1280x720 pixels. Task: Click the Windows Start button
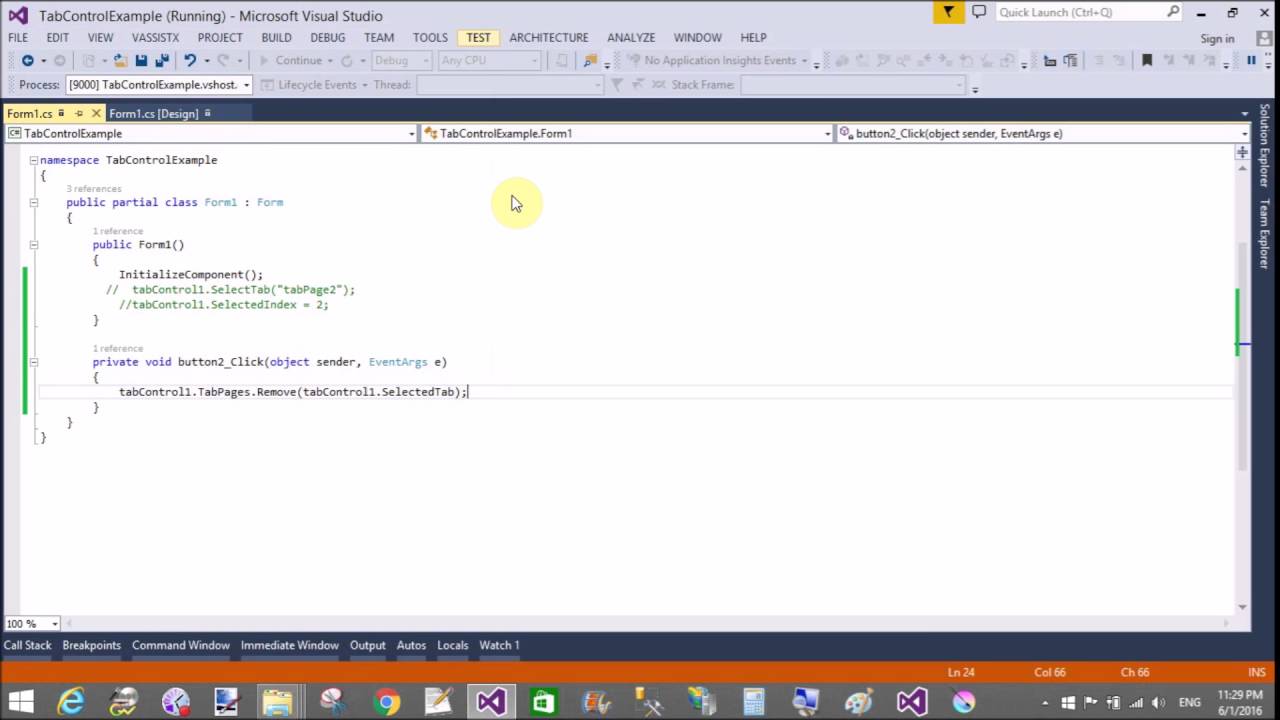click(20, 702)
